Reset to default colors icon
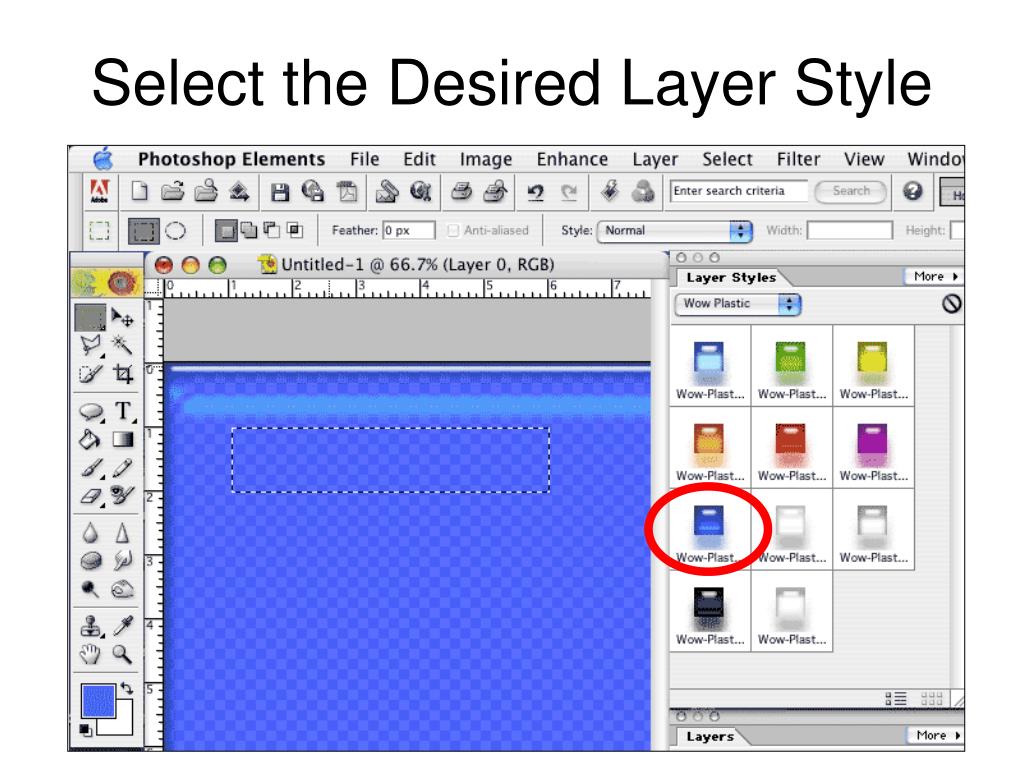 (86, 729)
